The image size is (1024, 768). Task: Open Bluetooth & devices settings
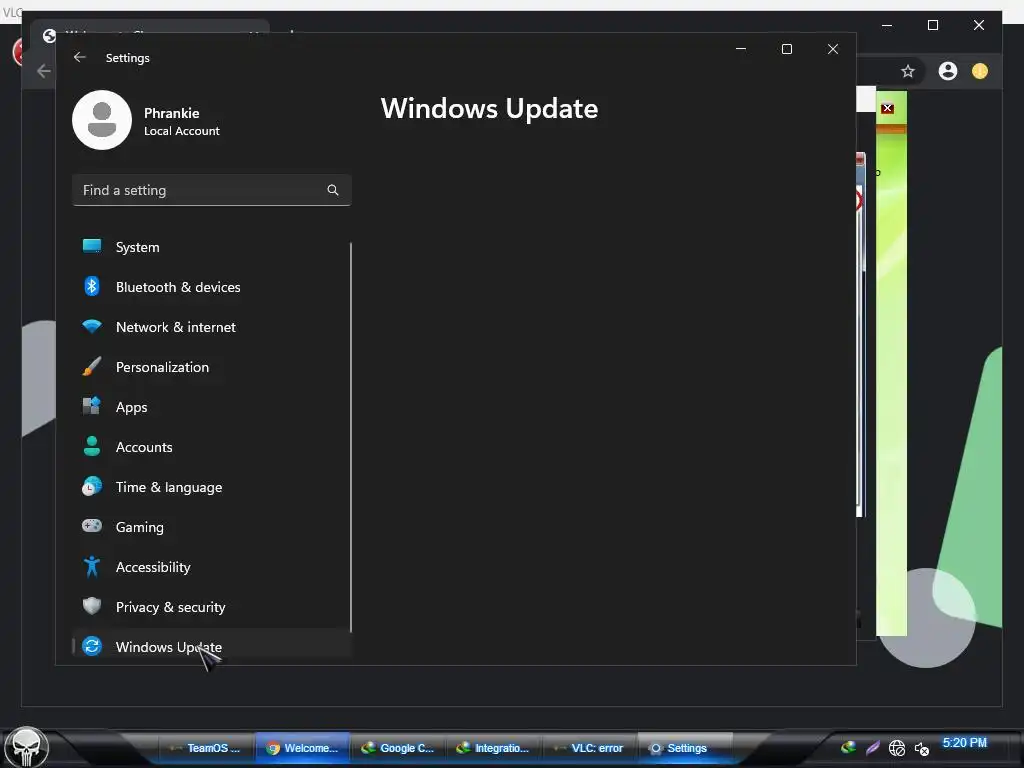tap(211, 287)
